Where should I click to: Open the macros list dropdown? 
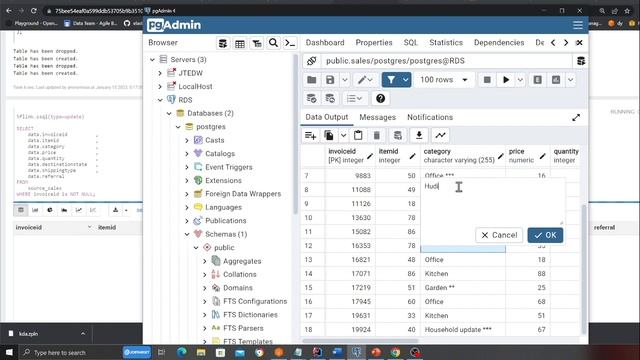[x=354, y=99]
